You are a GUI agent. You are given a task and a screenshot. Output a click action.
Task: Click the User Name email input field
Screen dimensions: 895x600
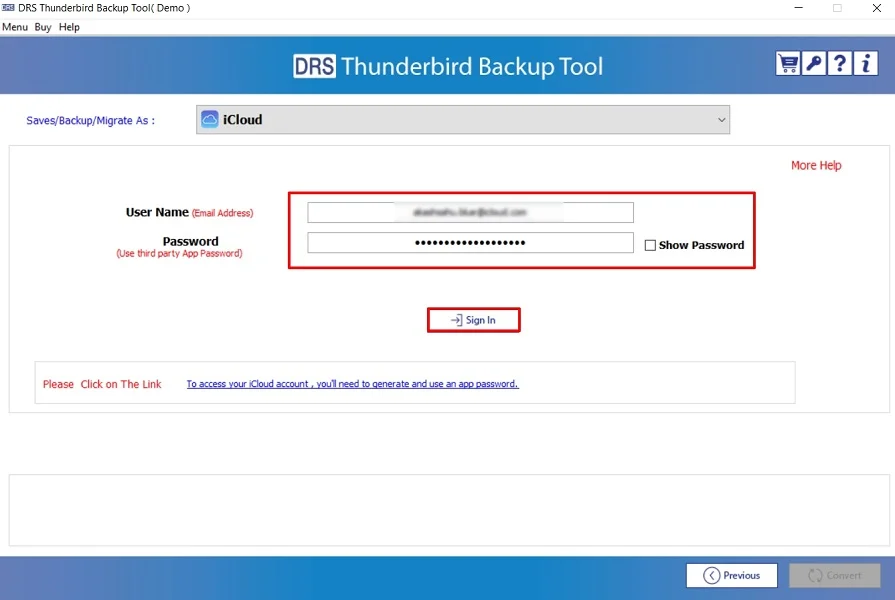471,211
